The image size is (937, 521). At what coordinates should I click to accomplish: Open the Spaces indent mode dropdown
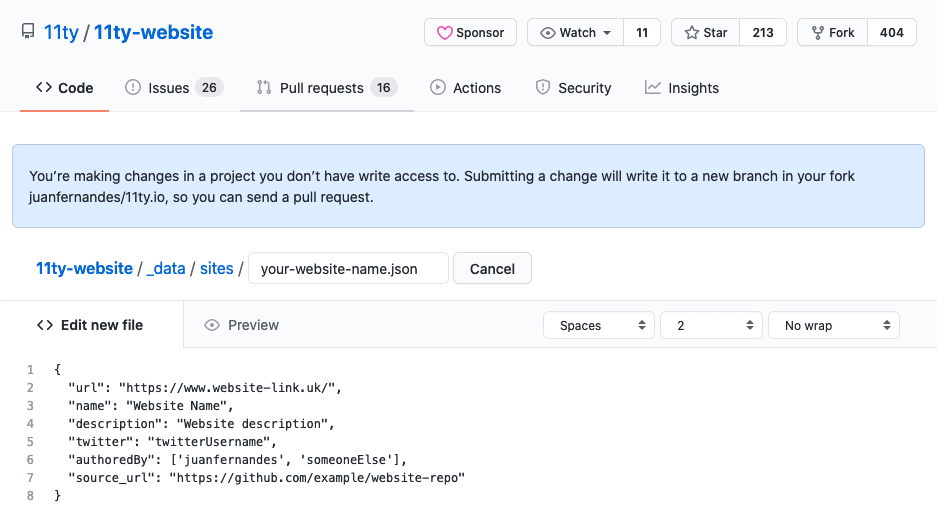[x=599, y=325]
